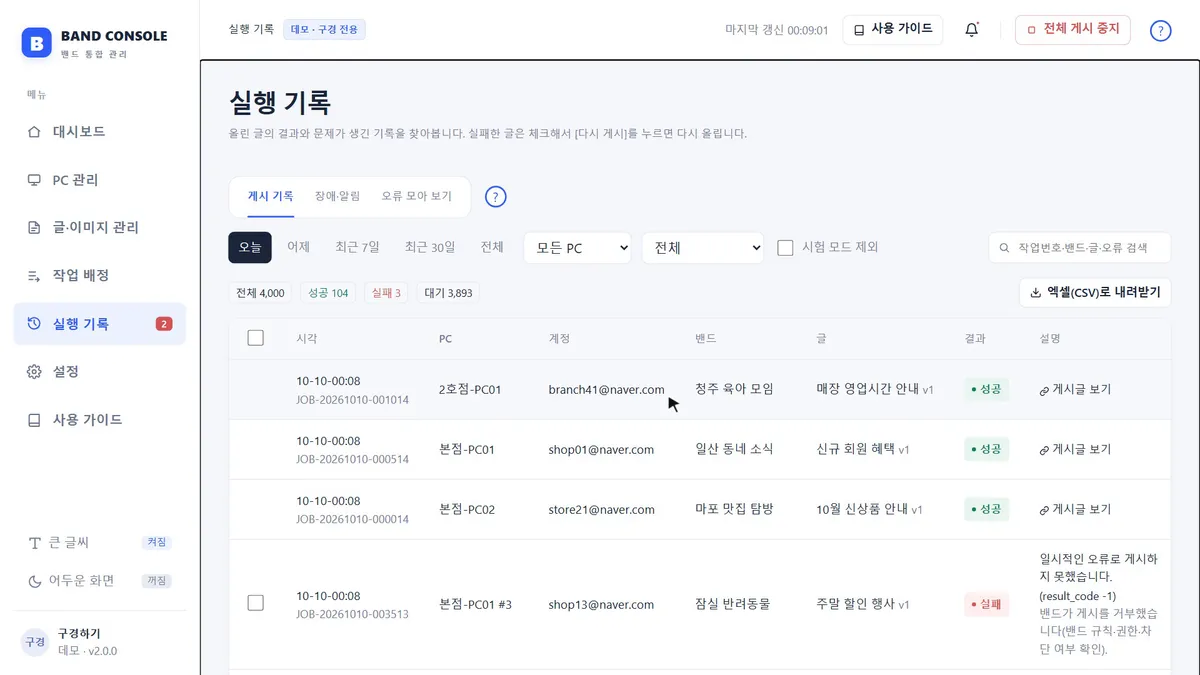Filter by 실패 3 chip
Screen dimensions: 1200x675
coord(386,293)
